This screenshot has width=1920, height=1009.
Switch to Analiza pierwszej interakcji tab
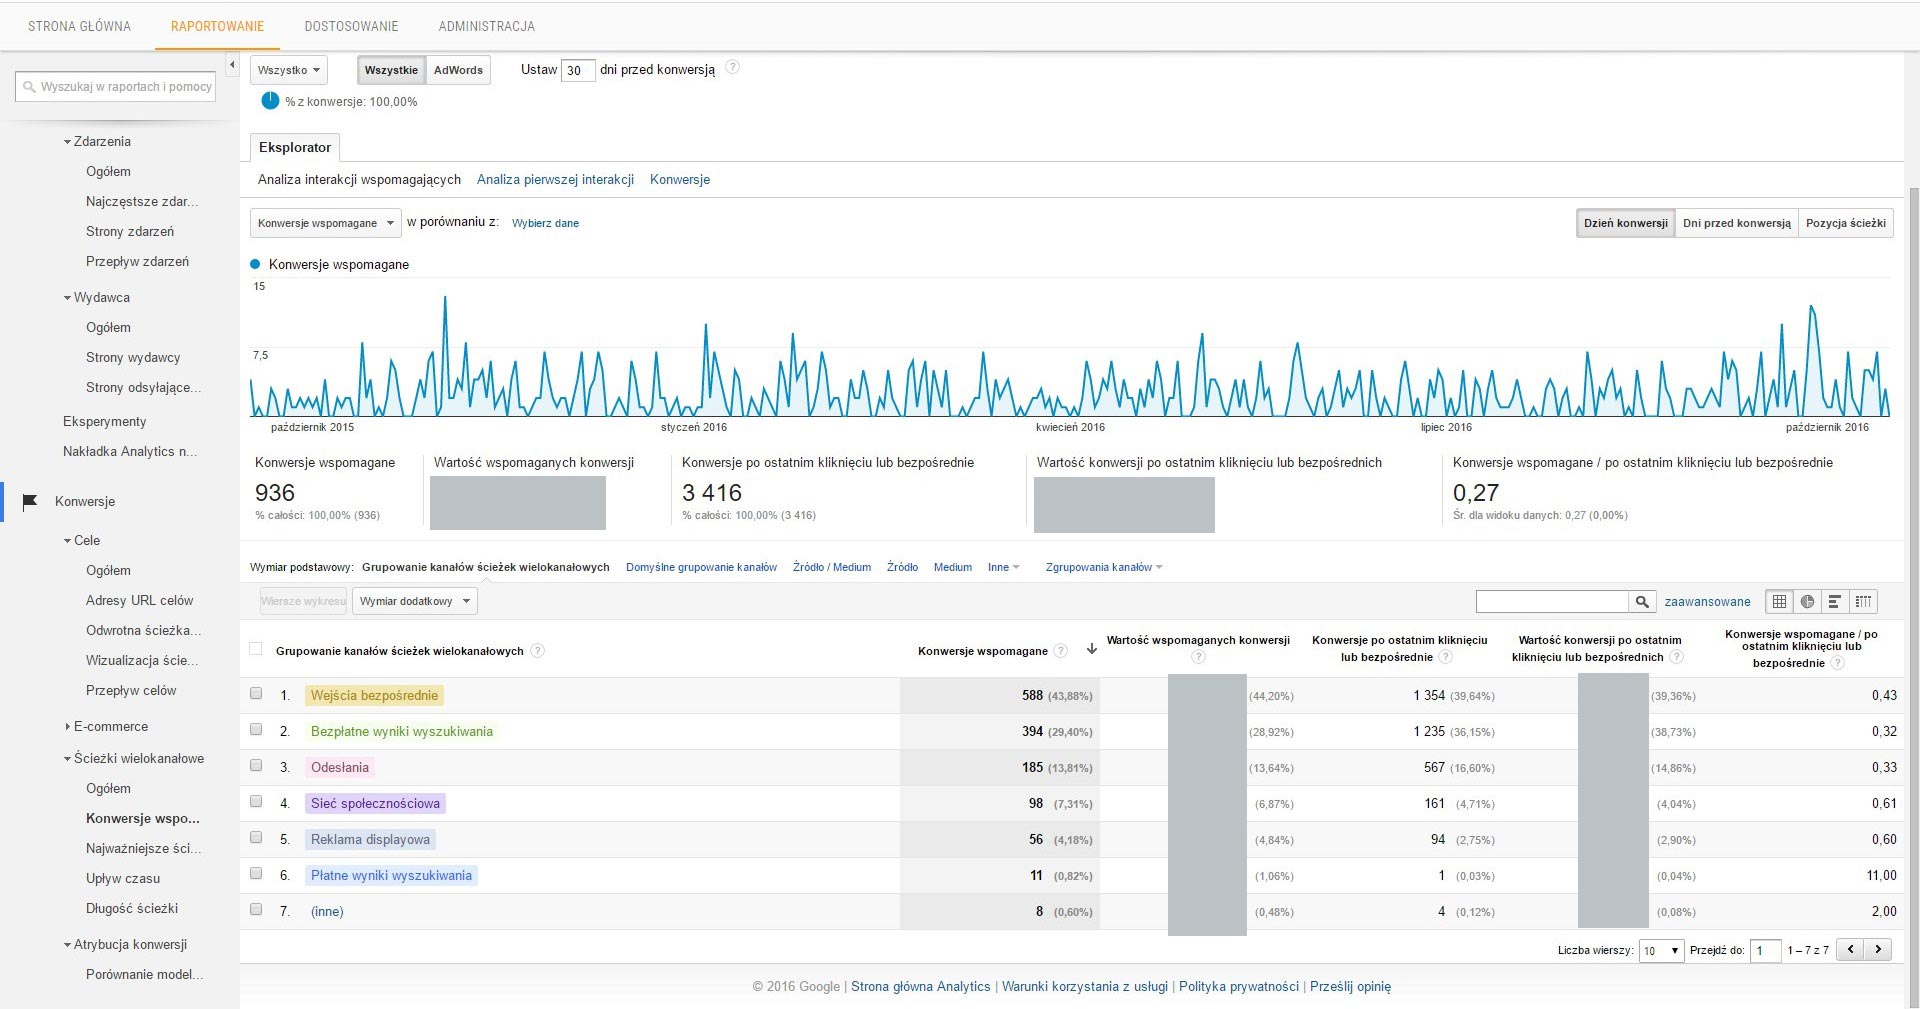[x=555, y=179]
